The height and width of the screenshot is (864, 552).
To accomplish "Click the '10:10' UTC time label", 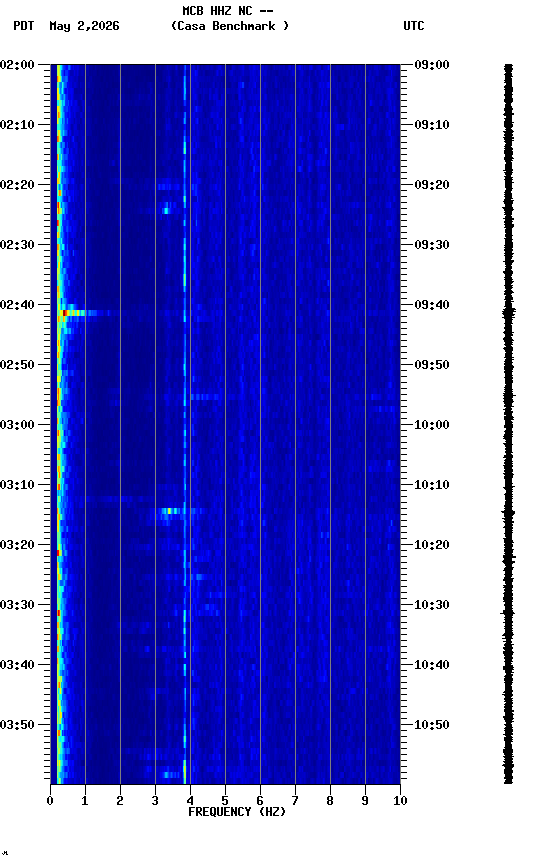I will 432,485.
